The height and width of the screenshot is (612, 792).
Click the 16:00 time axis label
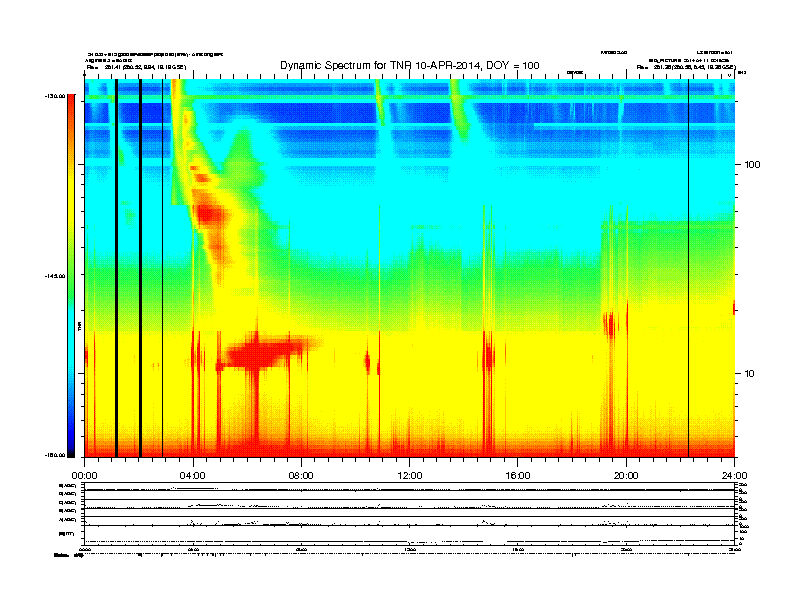(x=518, y=476)
